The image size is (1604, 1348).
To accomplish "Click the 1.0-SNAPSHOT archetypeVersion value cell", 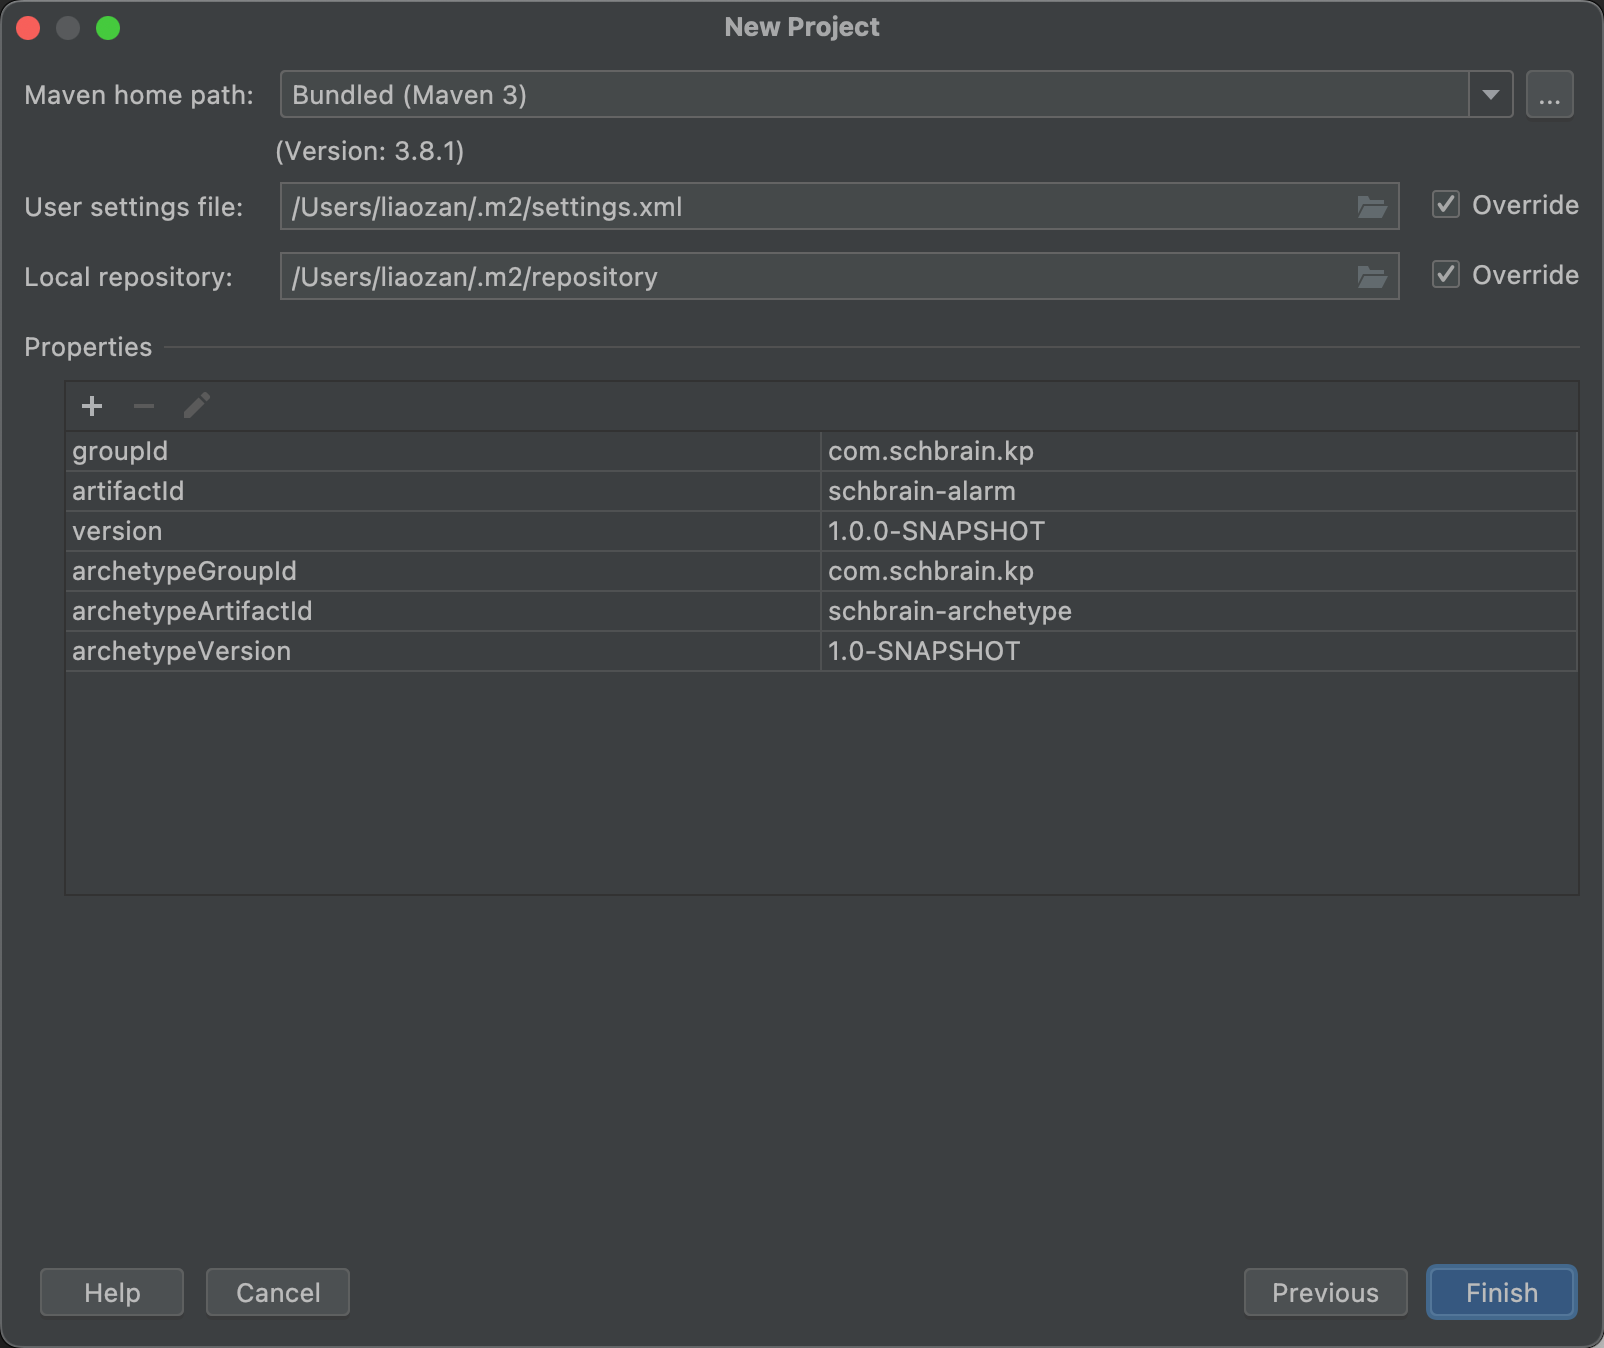I will 1198,651.
